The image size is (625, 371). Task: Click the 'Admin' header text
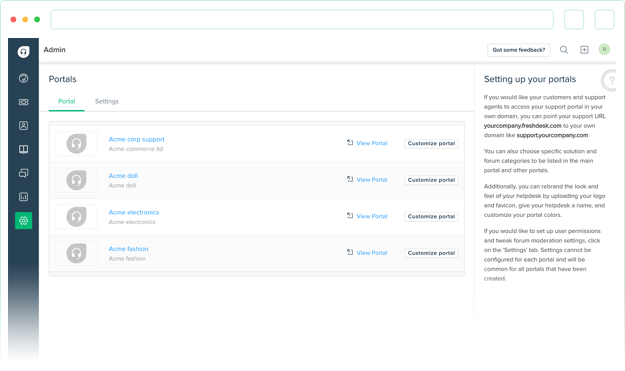[55, 49]
